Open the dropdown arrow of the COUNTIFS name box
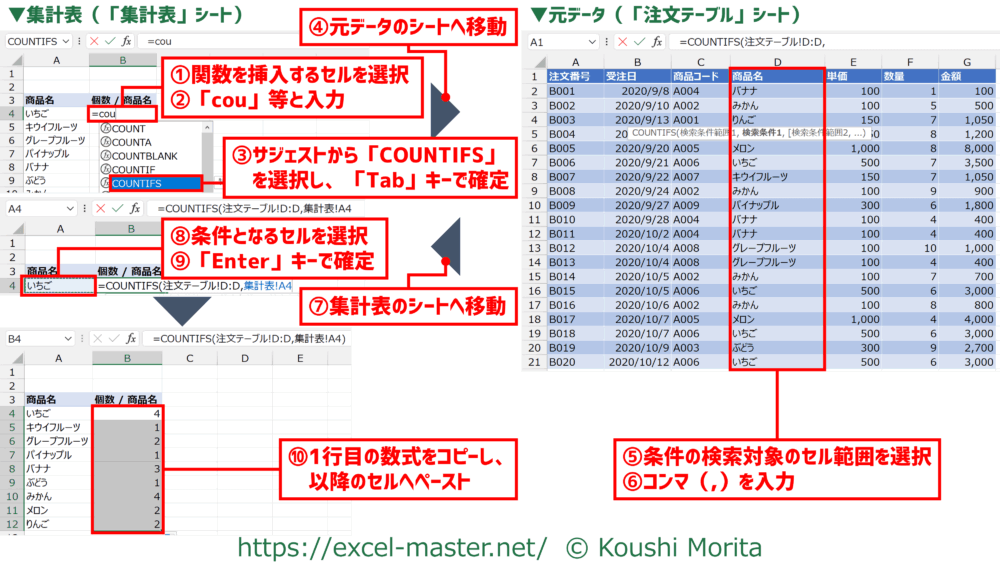Screen dimensions: 1000x563 tap(65, 41)
